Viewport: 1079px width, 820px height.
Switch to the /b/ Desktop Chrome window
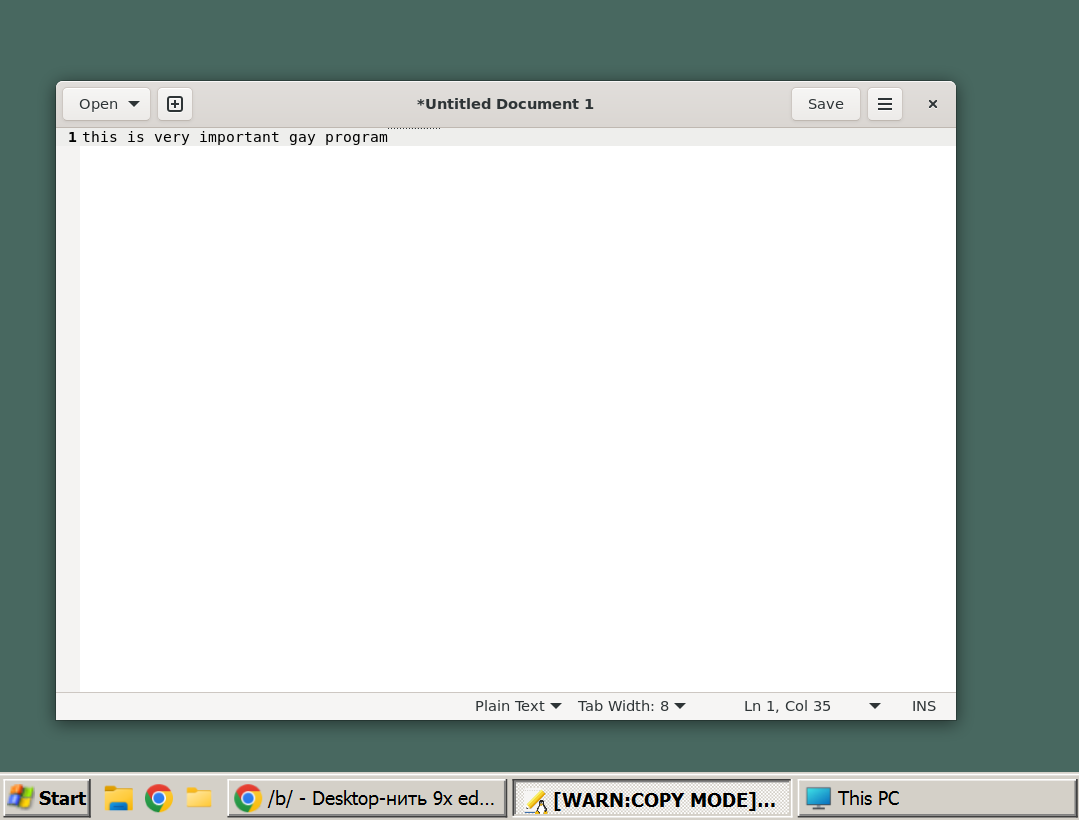(367, 798)
